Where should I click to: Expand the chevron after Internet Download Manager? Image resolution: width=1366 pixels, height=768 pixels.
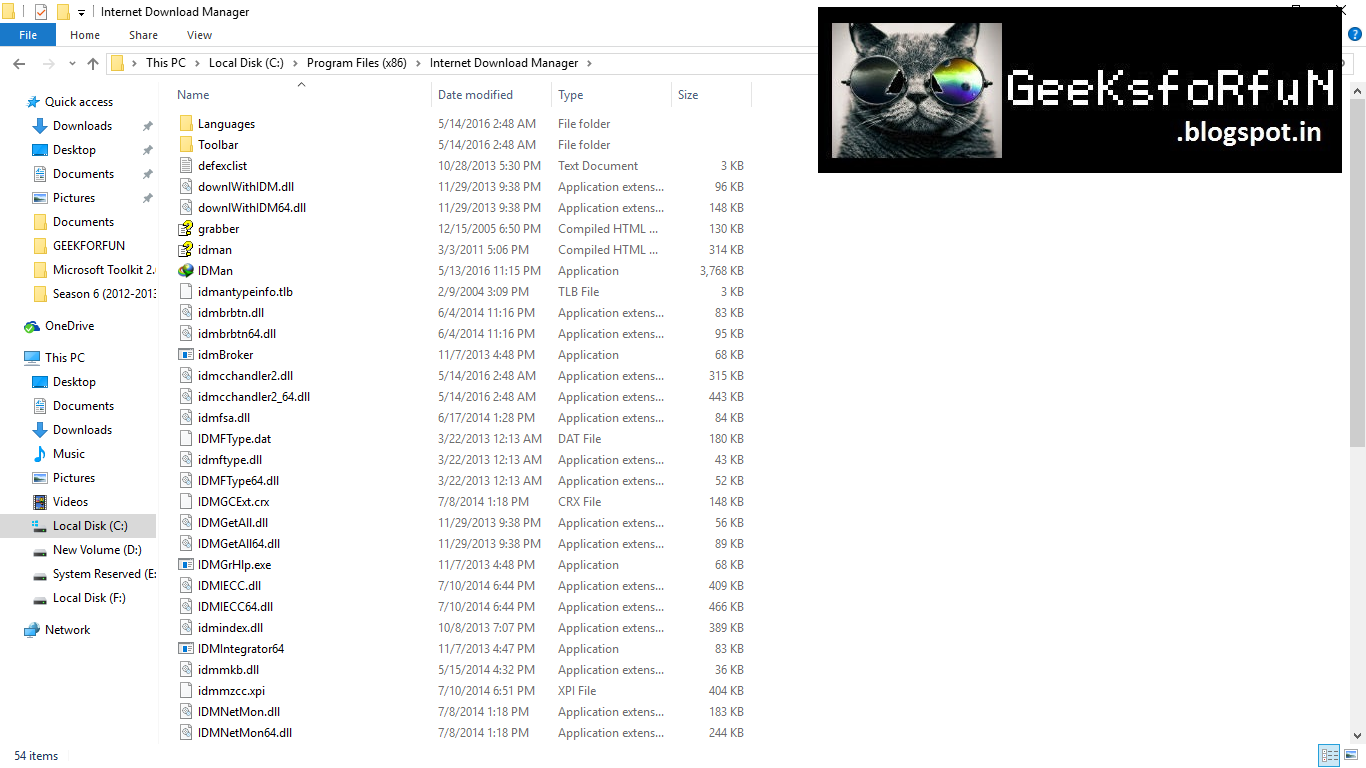[589, 63]
